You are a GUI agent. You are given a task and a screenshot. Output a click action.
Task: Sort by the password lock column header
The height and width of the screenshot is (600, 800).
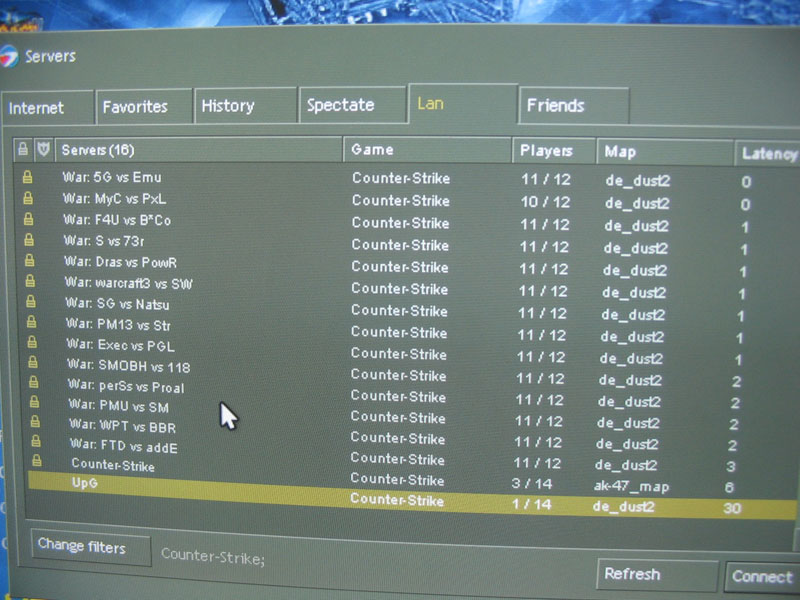point(23,149)
